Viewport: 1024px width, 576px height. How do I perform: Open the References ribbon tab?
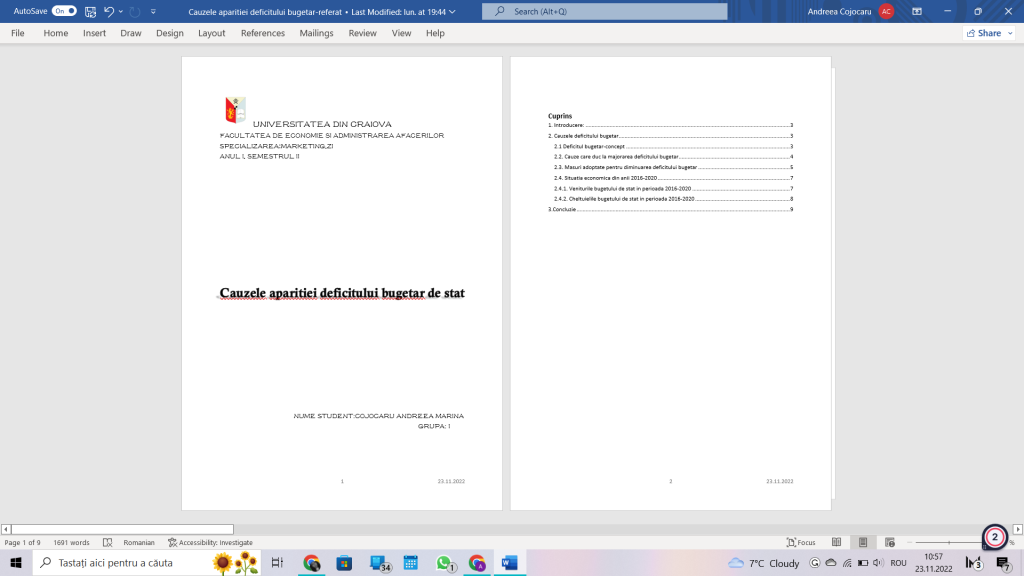(x=262, y=33)
